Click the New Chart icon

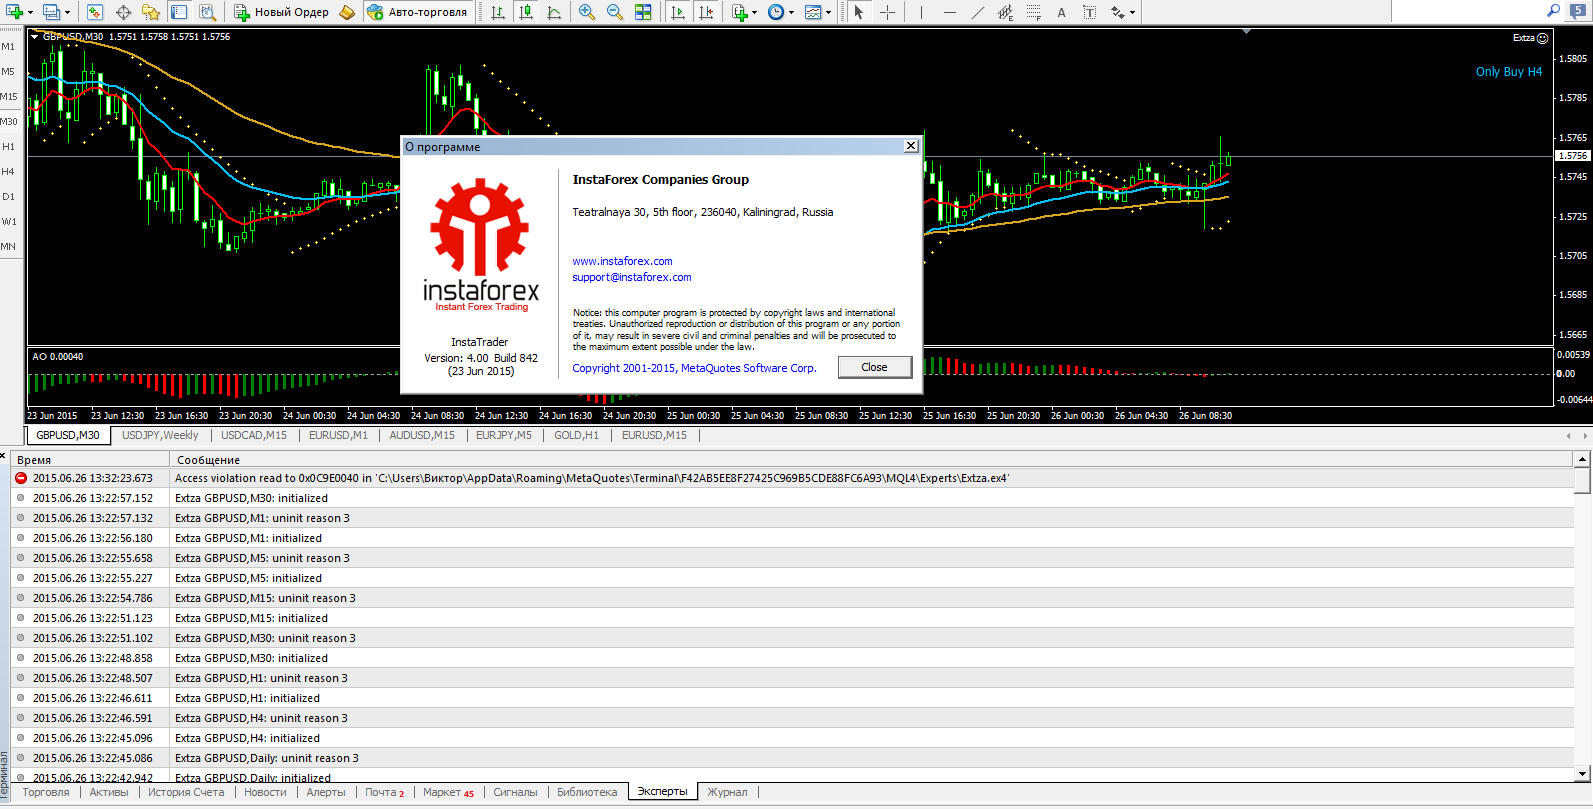14,12
